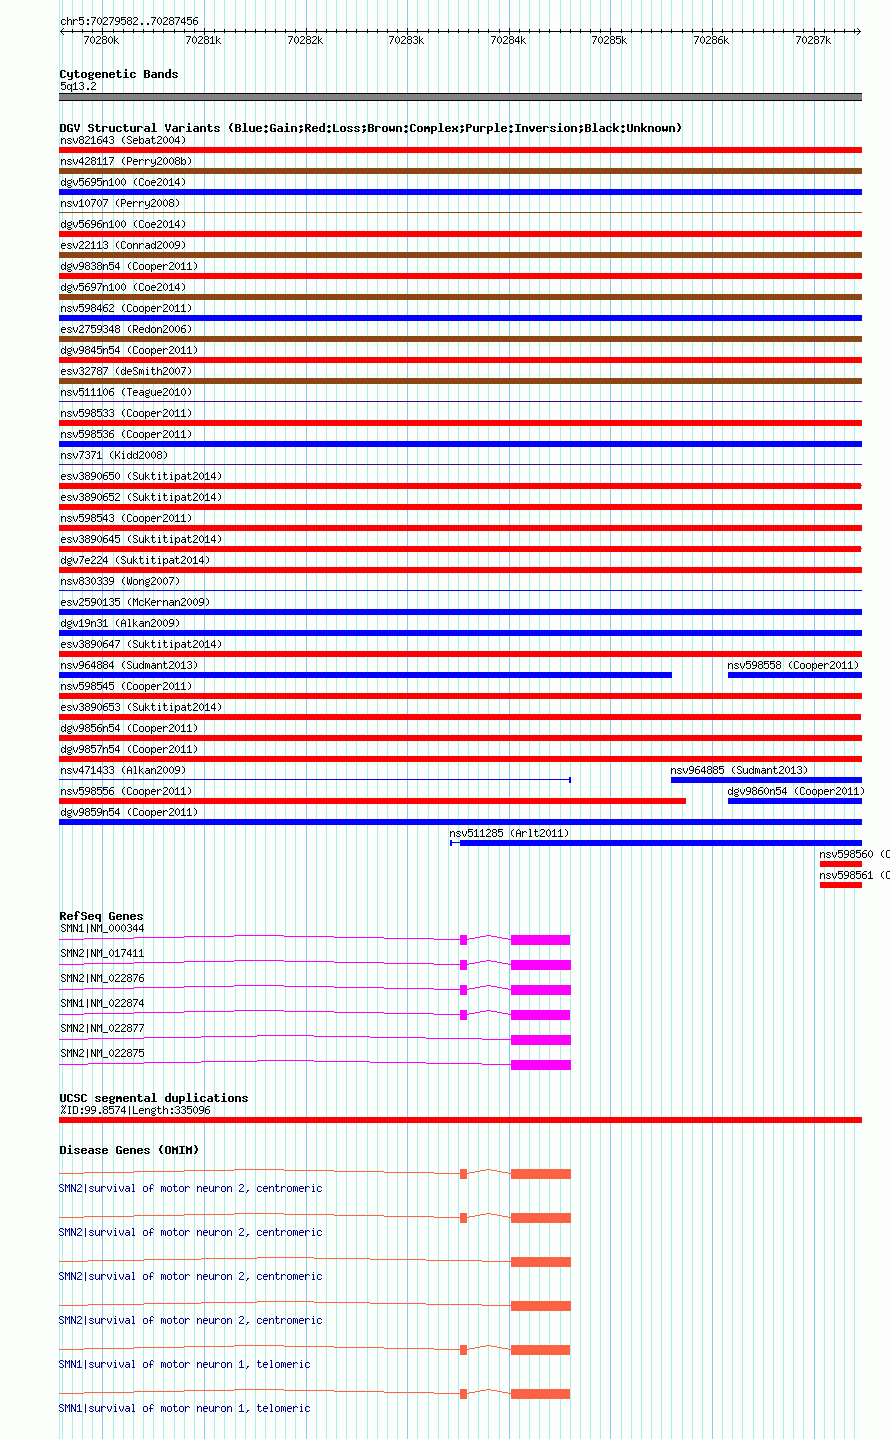Open variant dgv7e224 (Suktitipat2014)

(x=135, y=560)
